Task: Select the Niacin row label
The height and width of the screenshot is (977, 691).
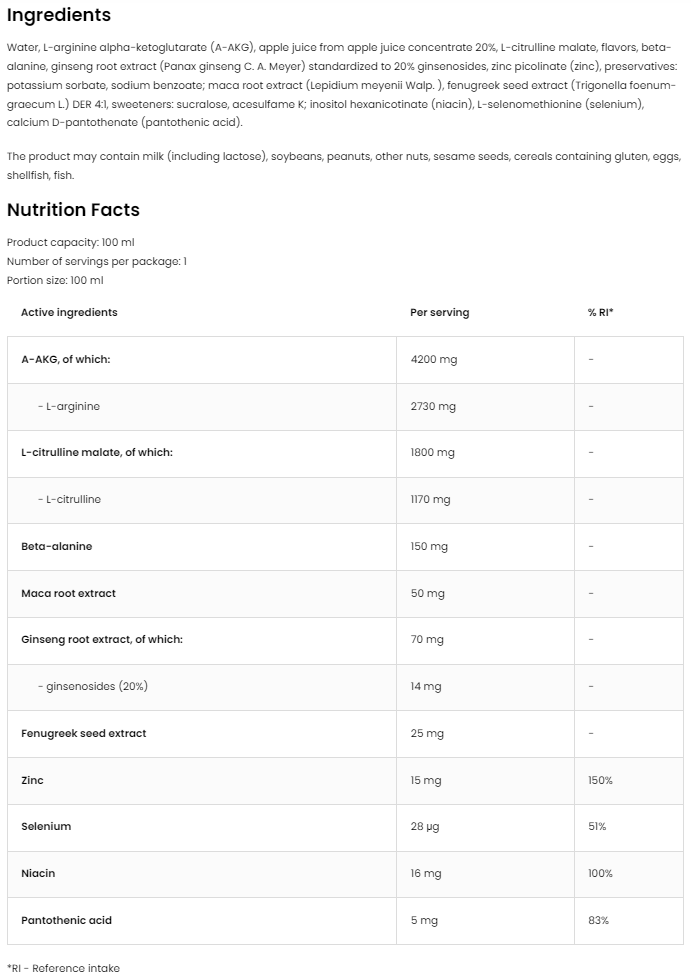Action: click(x=38, y=873)
